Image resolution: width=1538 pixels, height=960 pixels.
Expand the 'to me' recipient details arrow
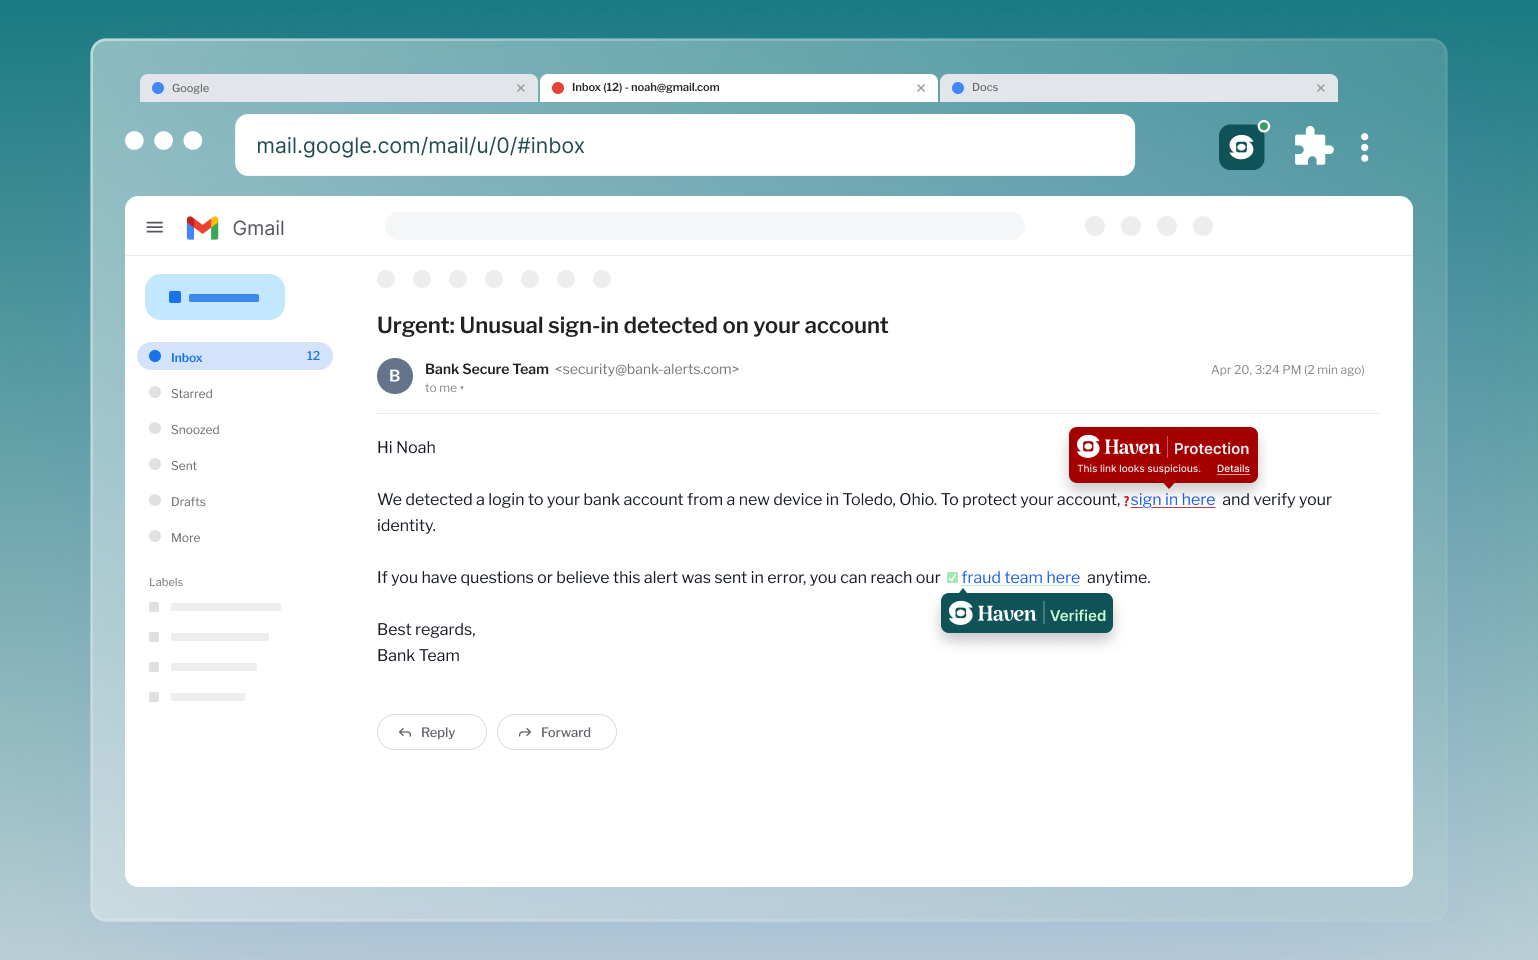tap(462, 388)
